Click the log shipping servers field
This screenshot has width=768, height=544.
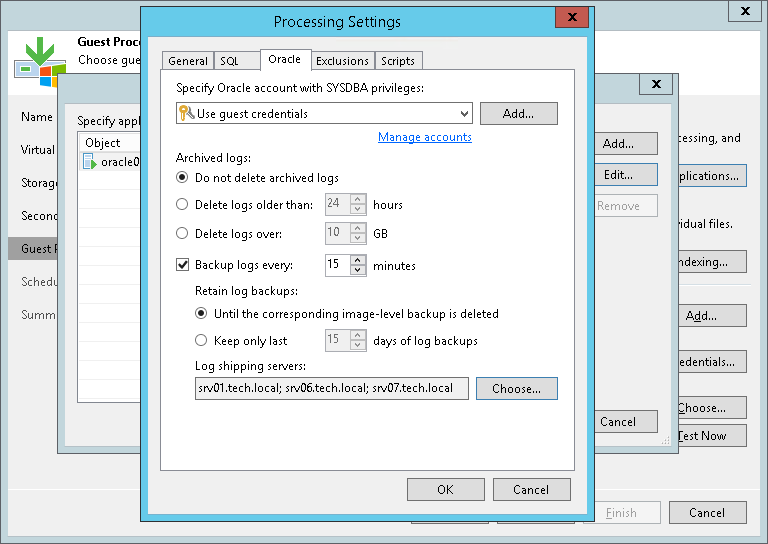coord(332,388)
